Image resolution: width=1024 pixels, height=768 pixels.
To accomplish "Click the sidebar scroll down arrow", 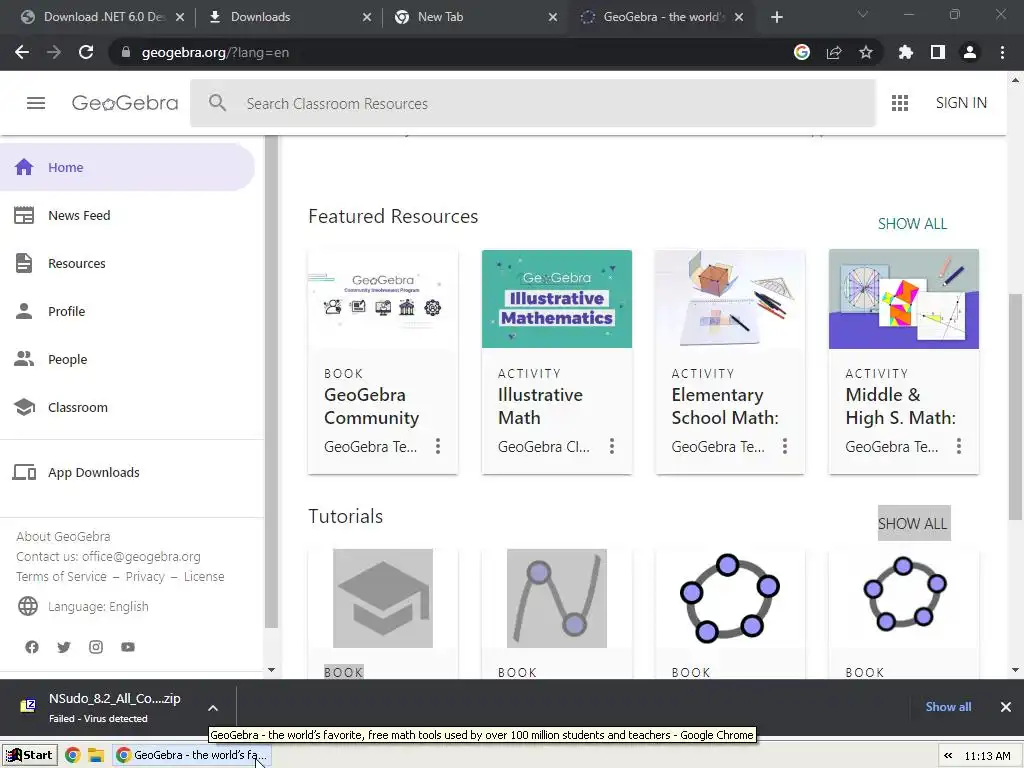I will coord(272,670).
